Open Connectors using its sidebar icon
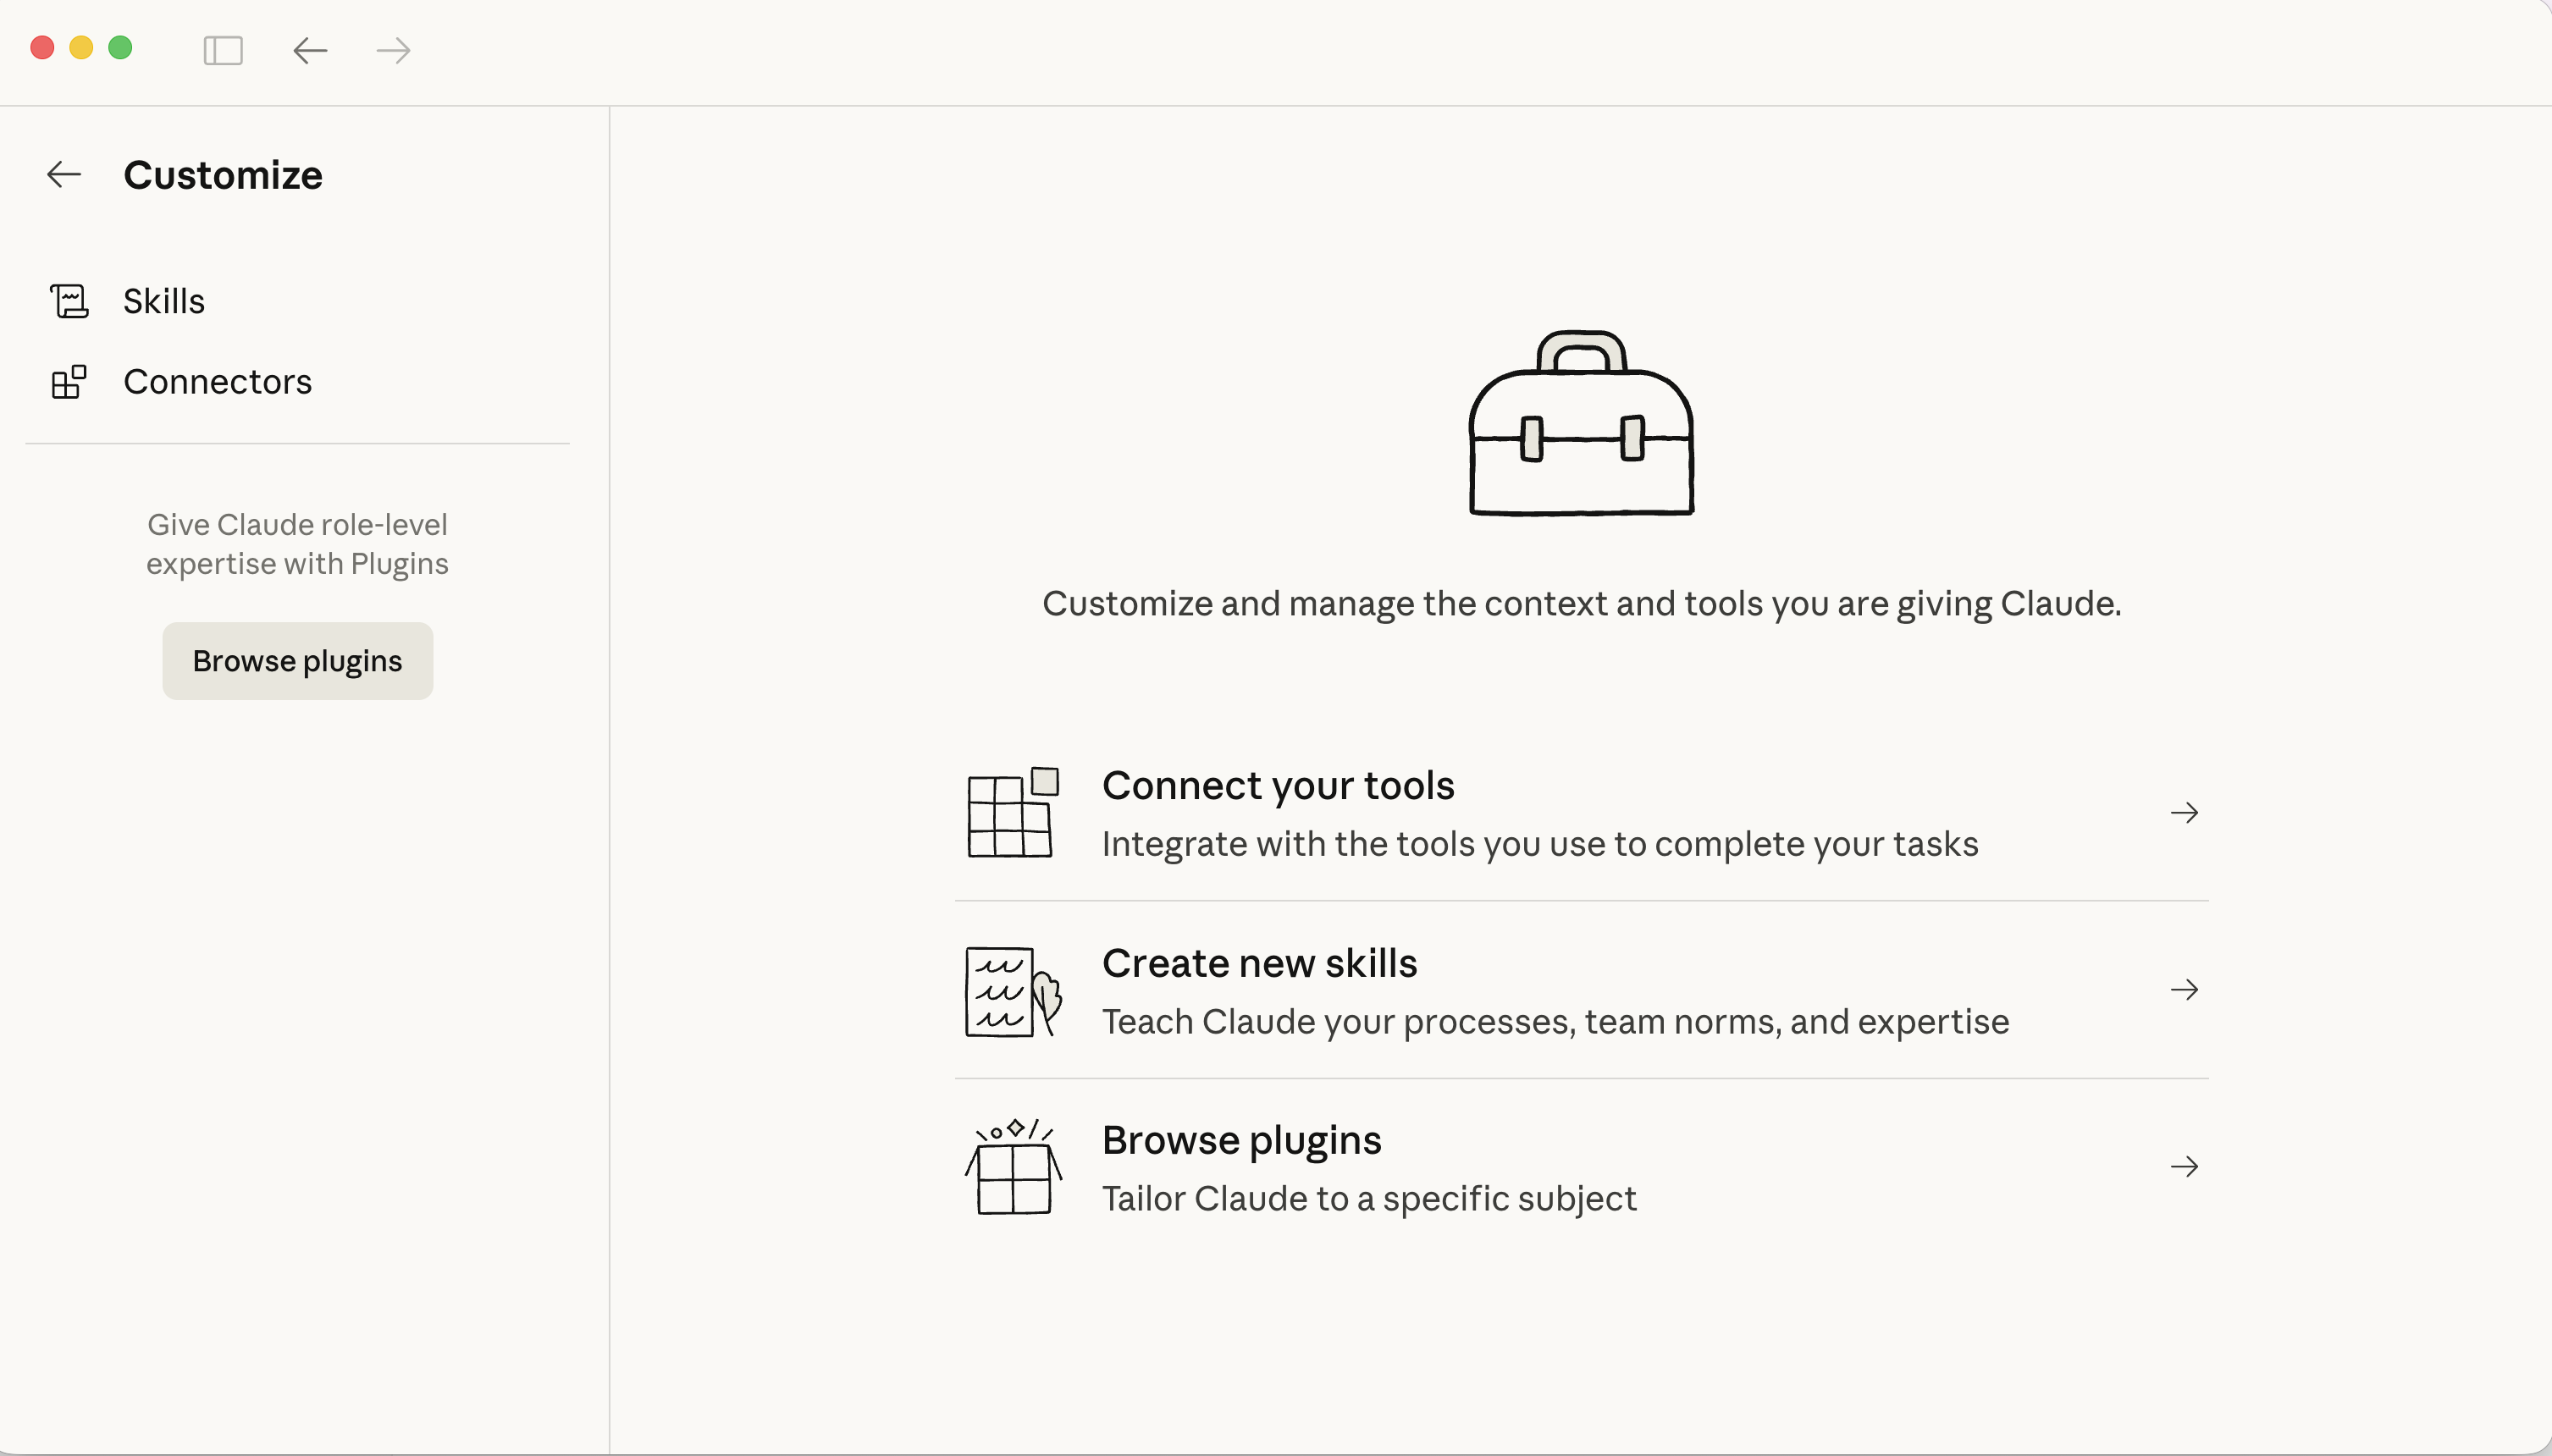Screen dimensions: 2552x1456 click(68, 381)
